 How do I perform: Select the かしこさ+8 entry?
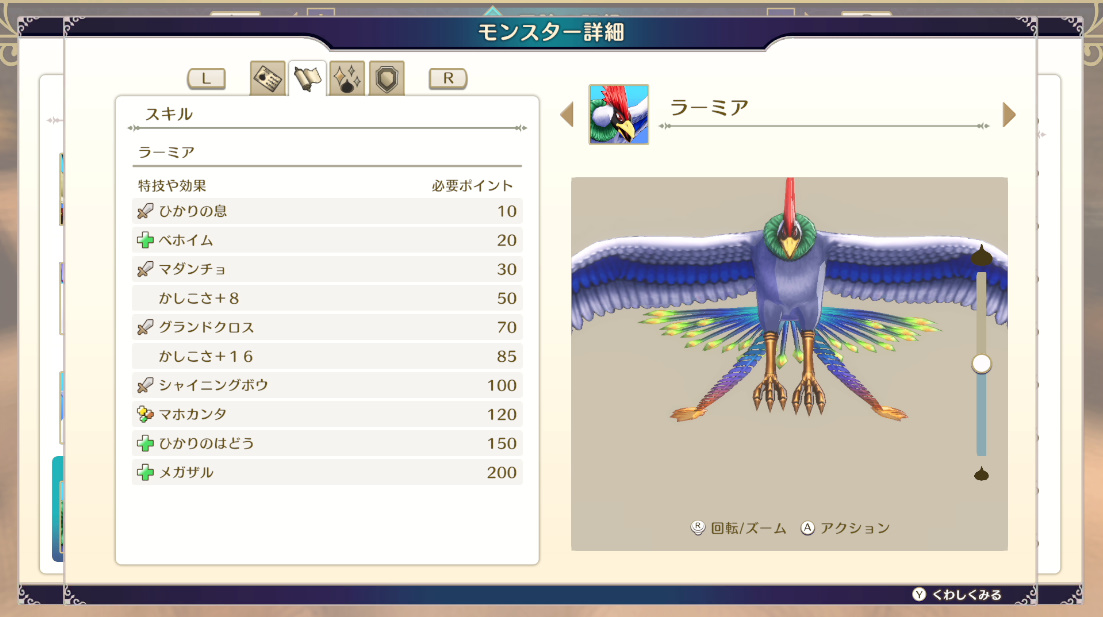point(199,298)
